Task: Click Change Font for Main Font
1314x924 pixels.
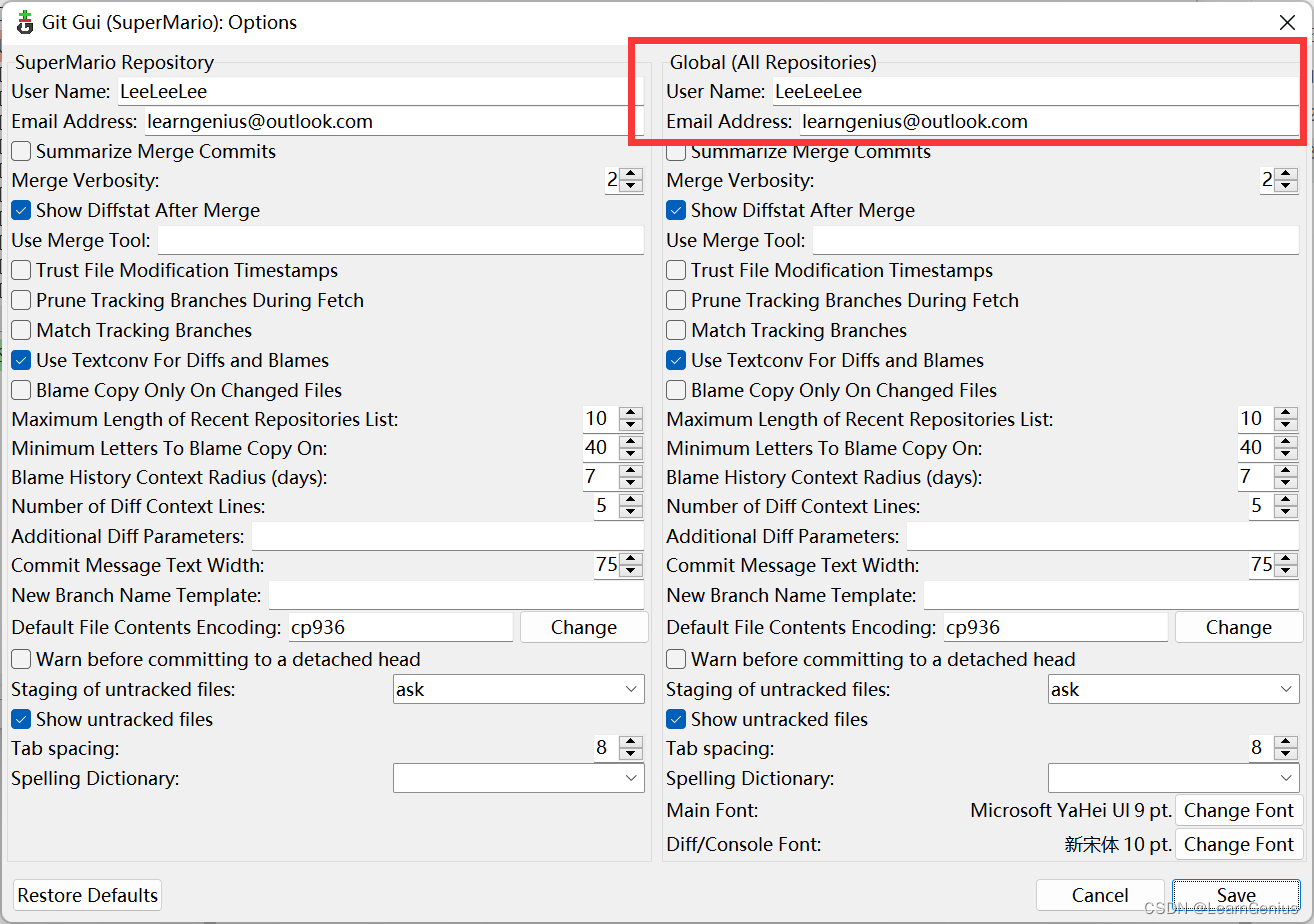Action: (1239, 811)
